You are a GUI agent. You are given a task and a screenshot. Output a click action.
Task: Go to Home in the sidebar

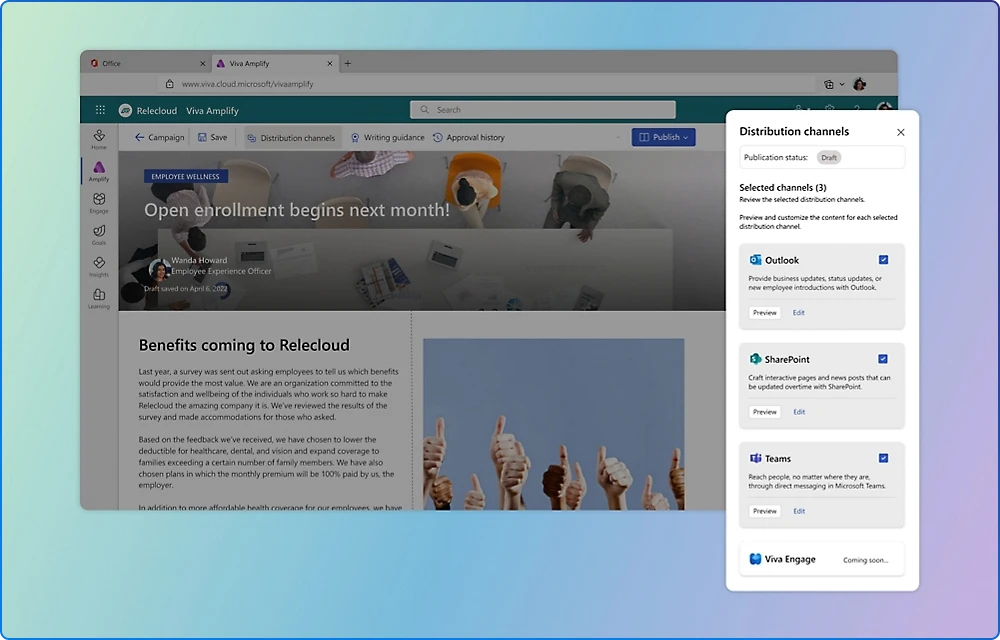coord(99,140)
